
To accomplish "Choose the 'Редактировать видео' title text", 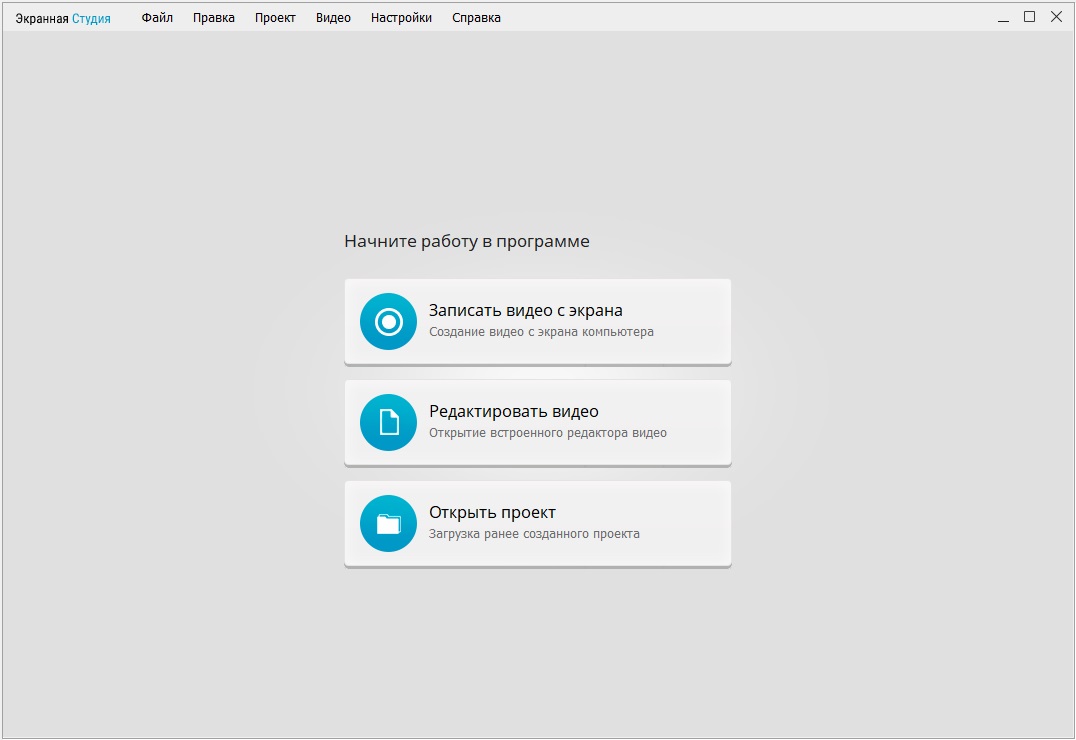I will click(514, 411).
